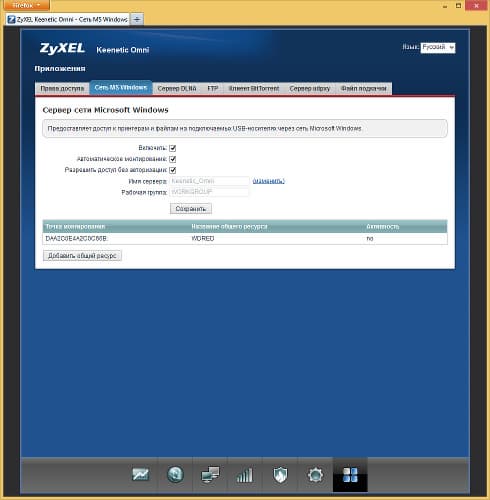Screen dimensions: 490x500
Task: Click the (изменить) link
Action: pyautogui.click(x=268, y=181)
